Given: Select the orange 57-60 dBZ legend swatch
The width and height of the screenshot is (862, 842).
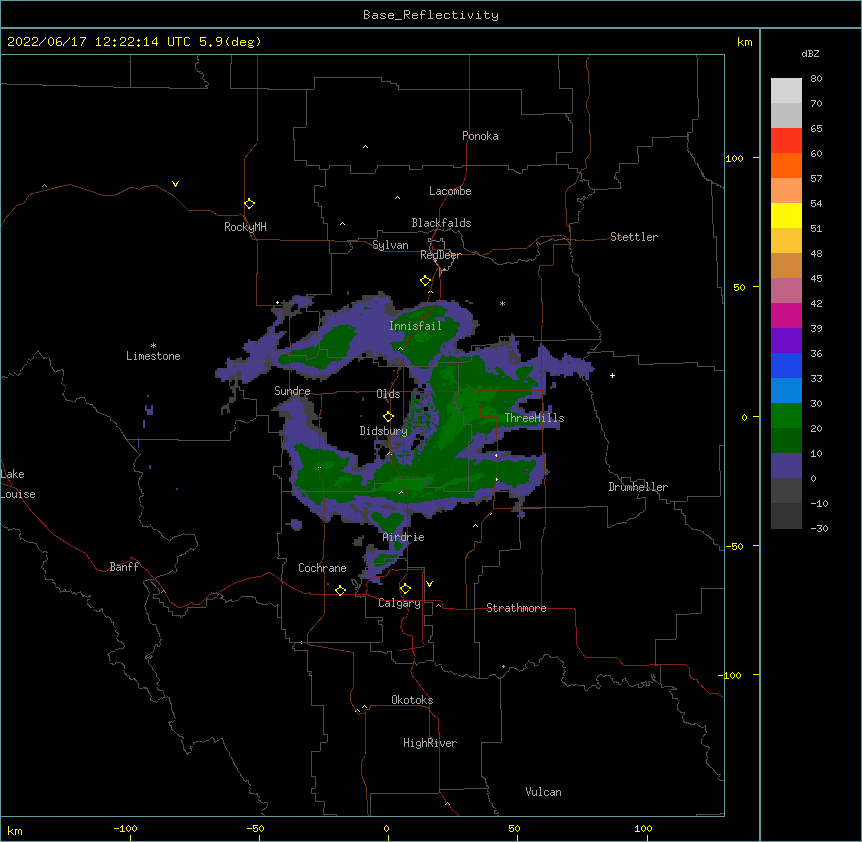Looking at the screenshot, I should click(x=786, y=165).
